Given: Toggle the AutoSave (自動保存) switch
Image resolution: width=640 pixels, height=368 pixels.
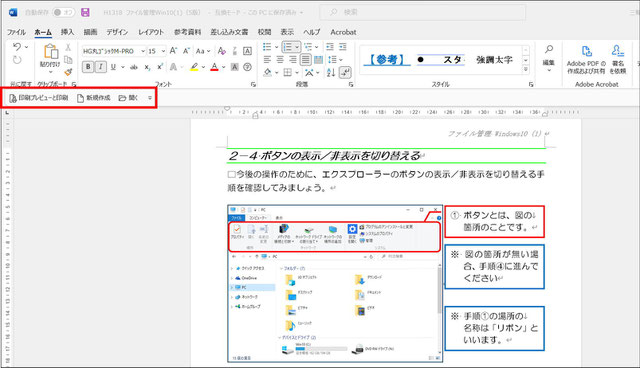Looking at the screenshot, I should (x=63, y=12).
